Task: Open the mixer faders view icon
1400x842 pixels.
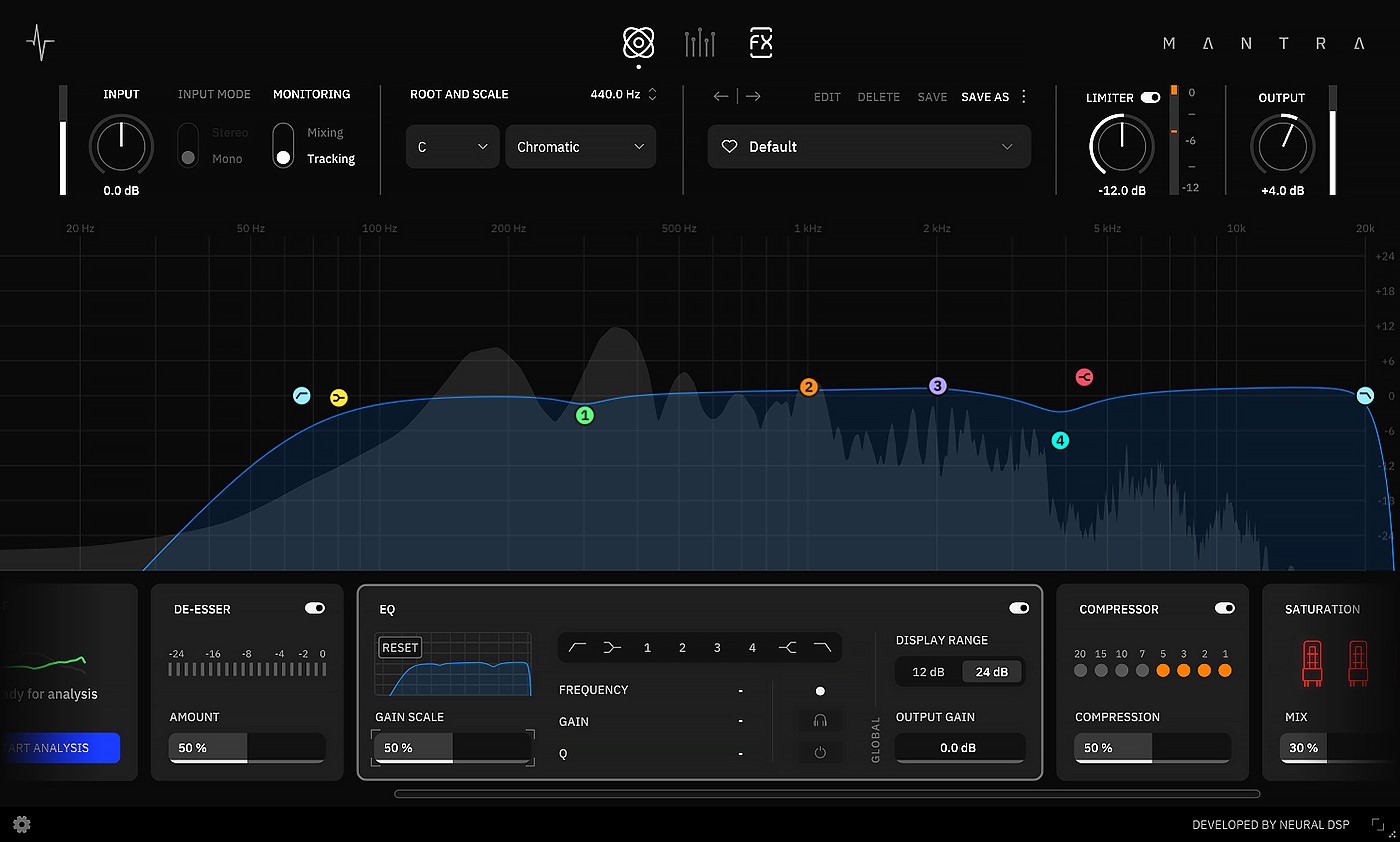Action: 699,43
